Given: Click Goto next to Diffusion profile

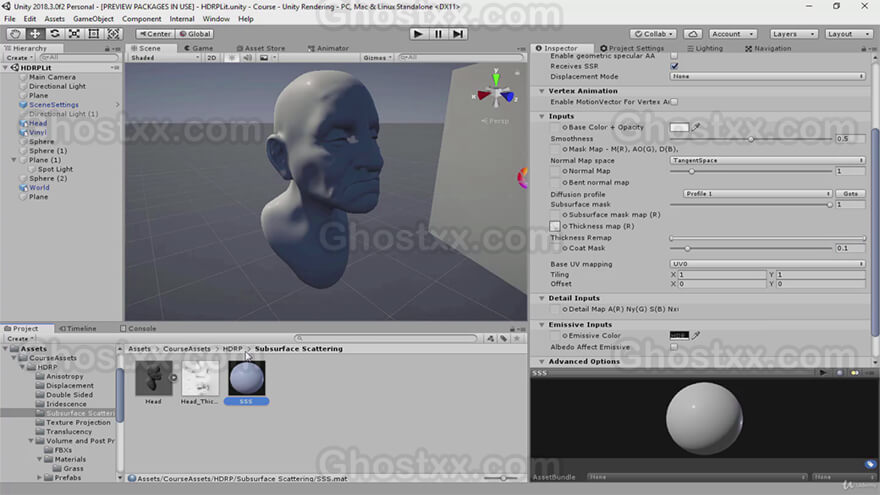Looking at the screenshot, I should 850,194.
